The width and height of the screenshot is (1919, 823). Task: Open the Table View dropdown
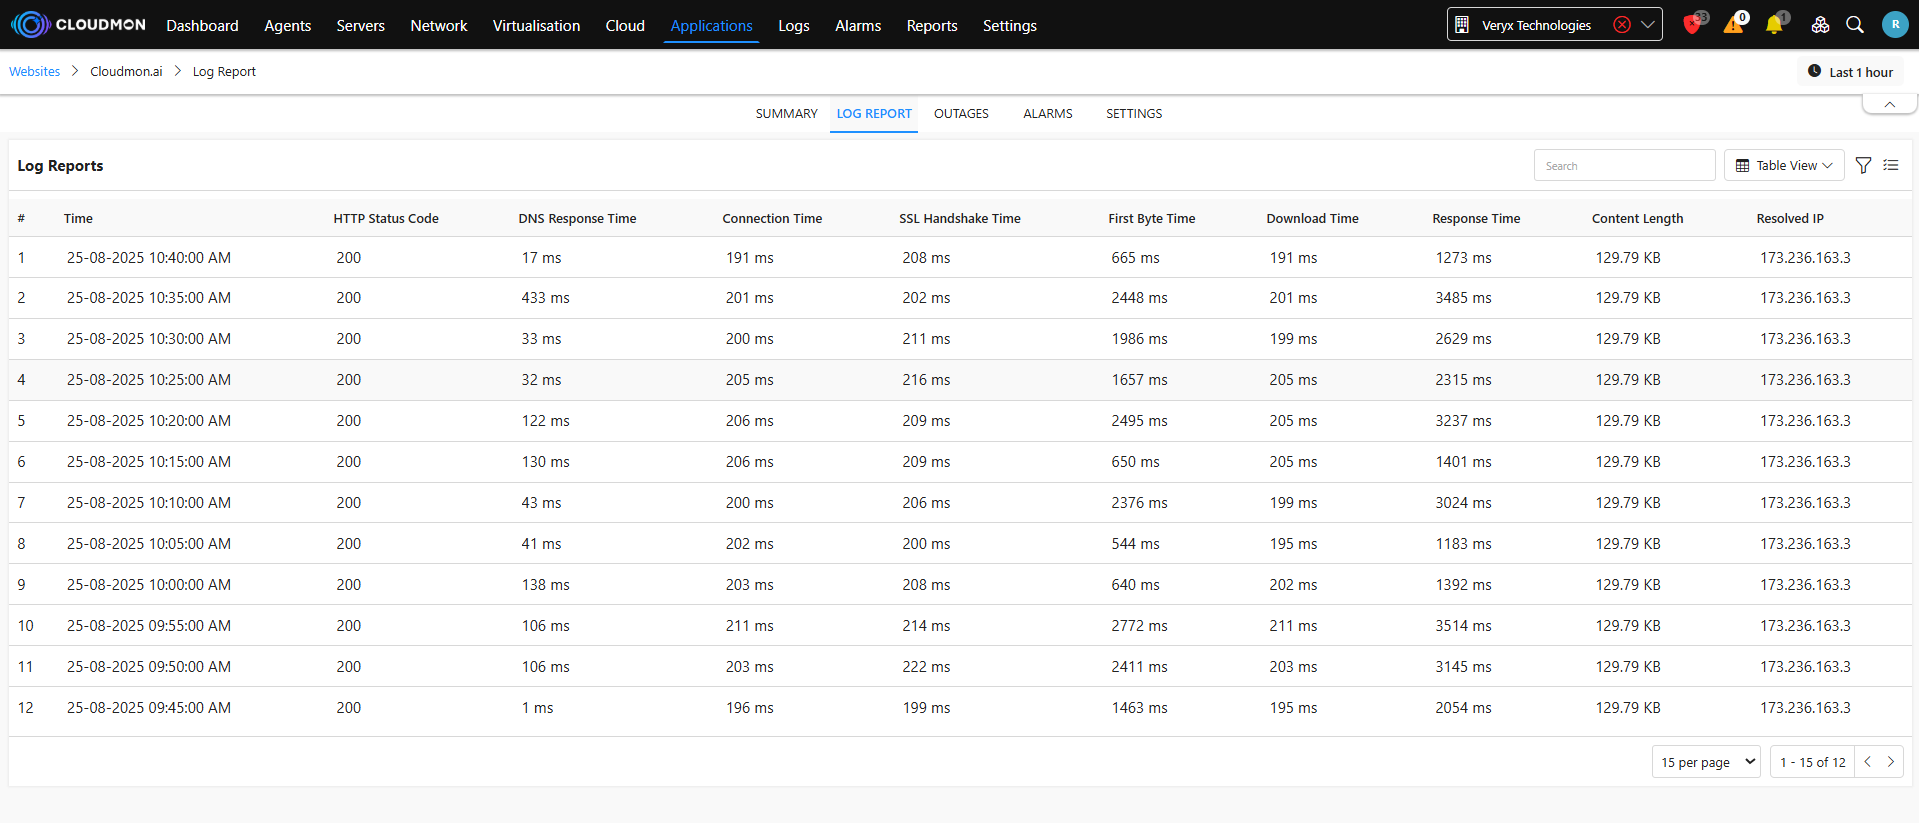[x=1785, y=166]
